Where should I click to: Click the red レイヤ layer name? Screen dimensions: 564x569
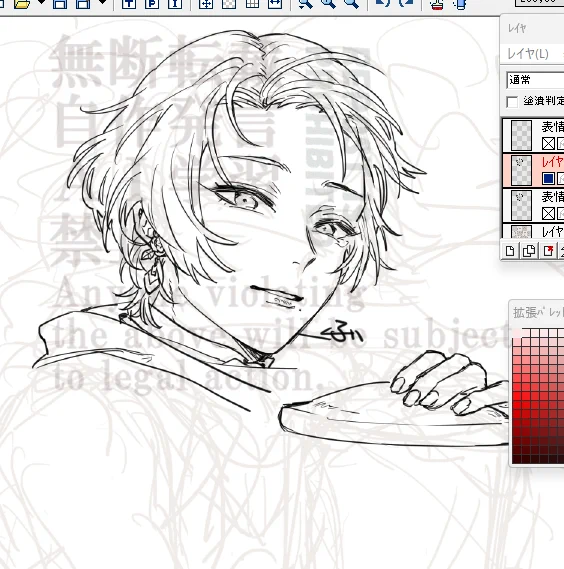tap(552, 162)
